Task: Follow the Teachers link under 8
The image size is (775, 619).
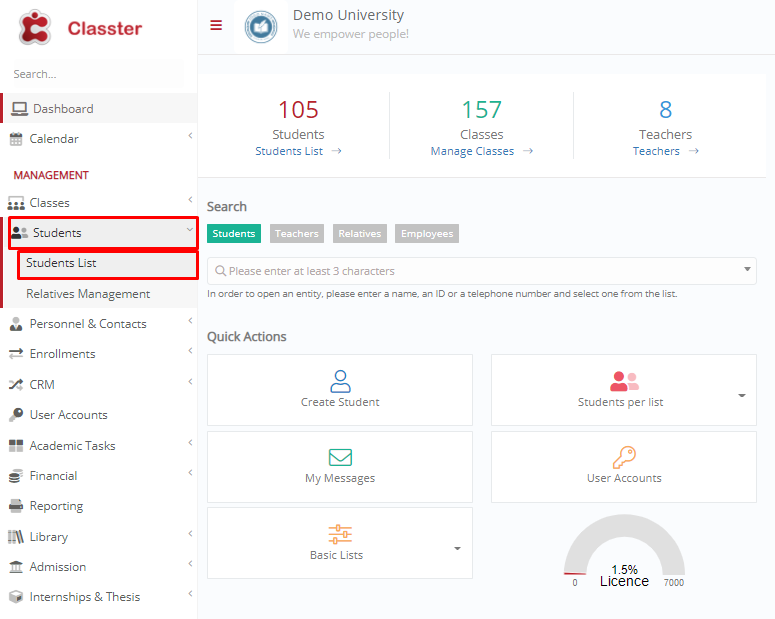Action: point(656,151)
